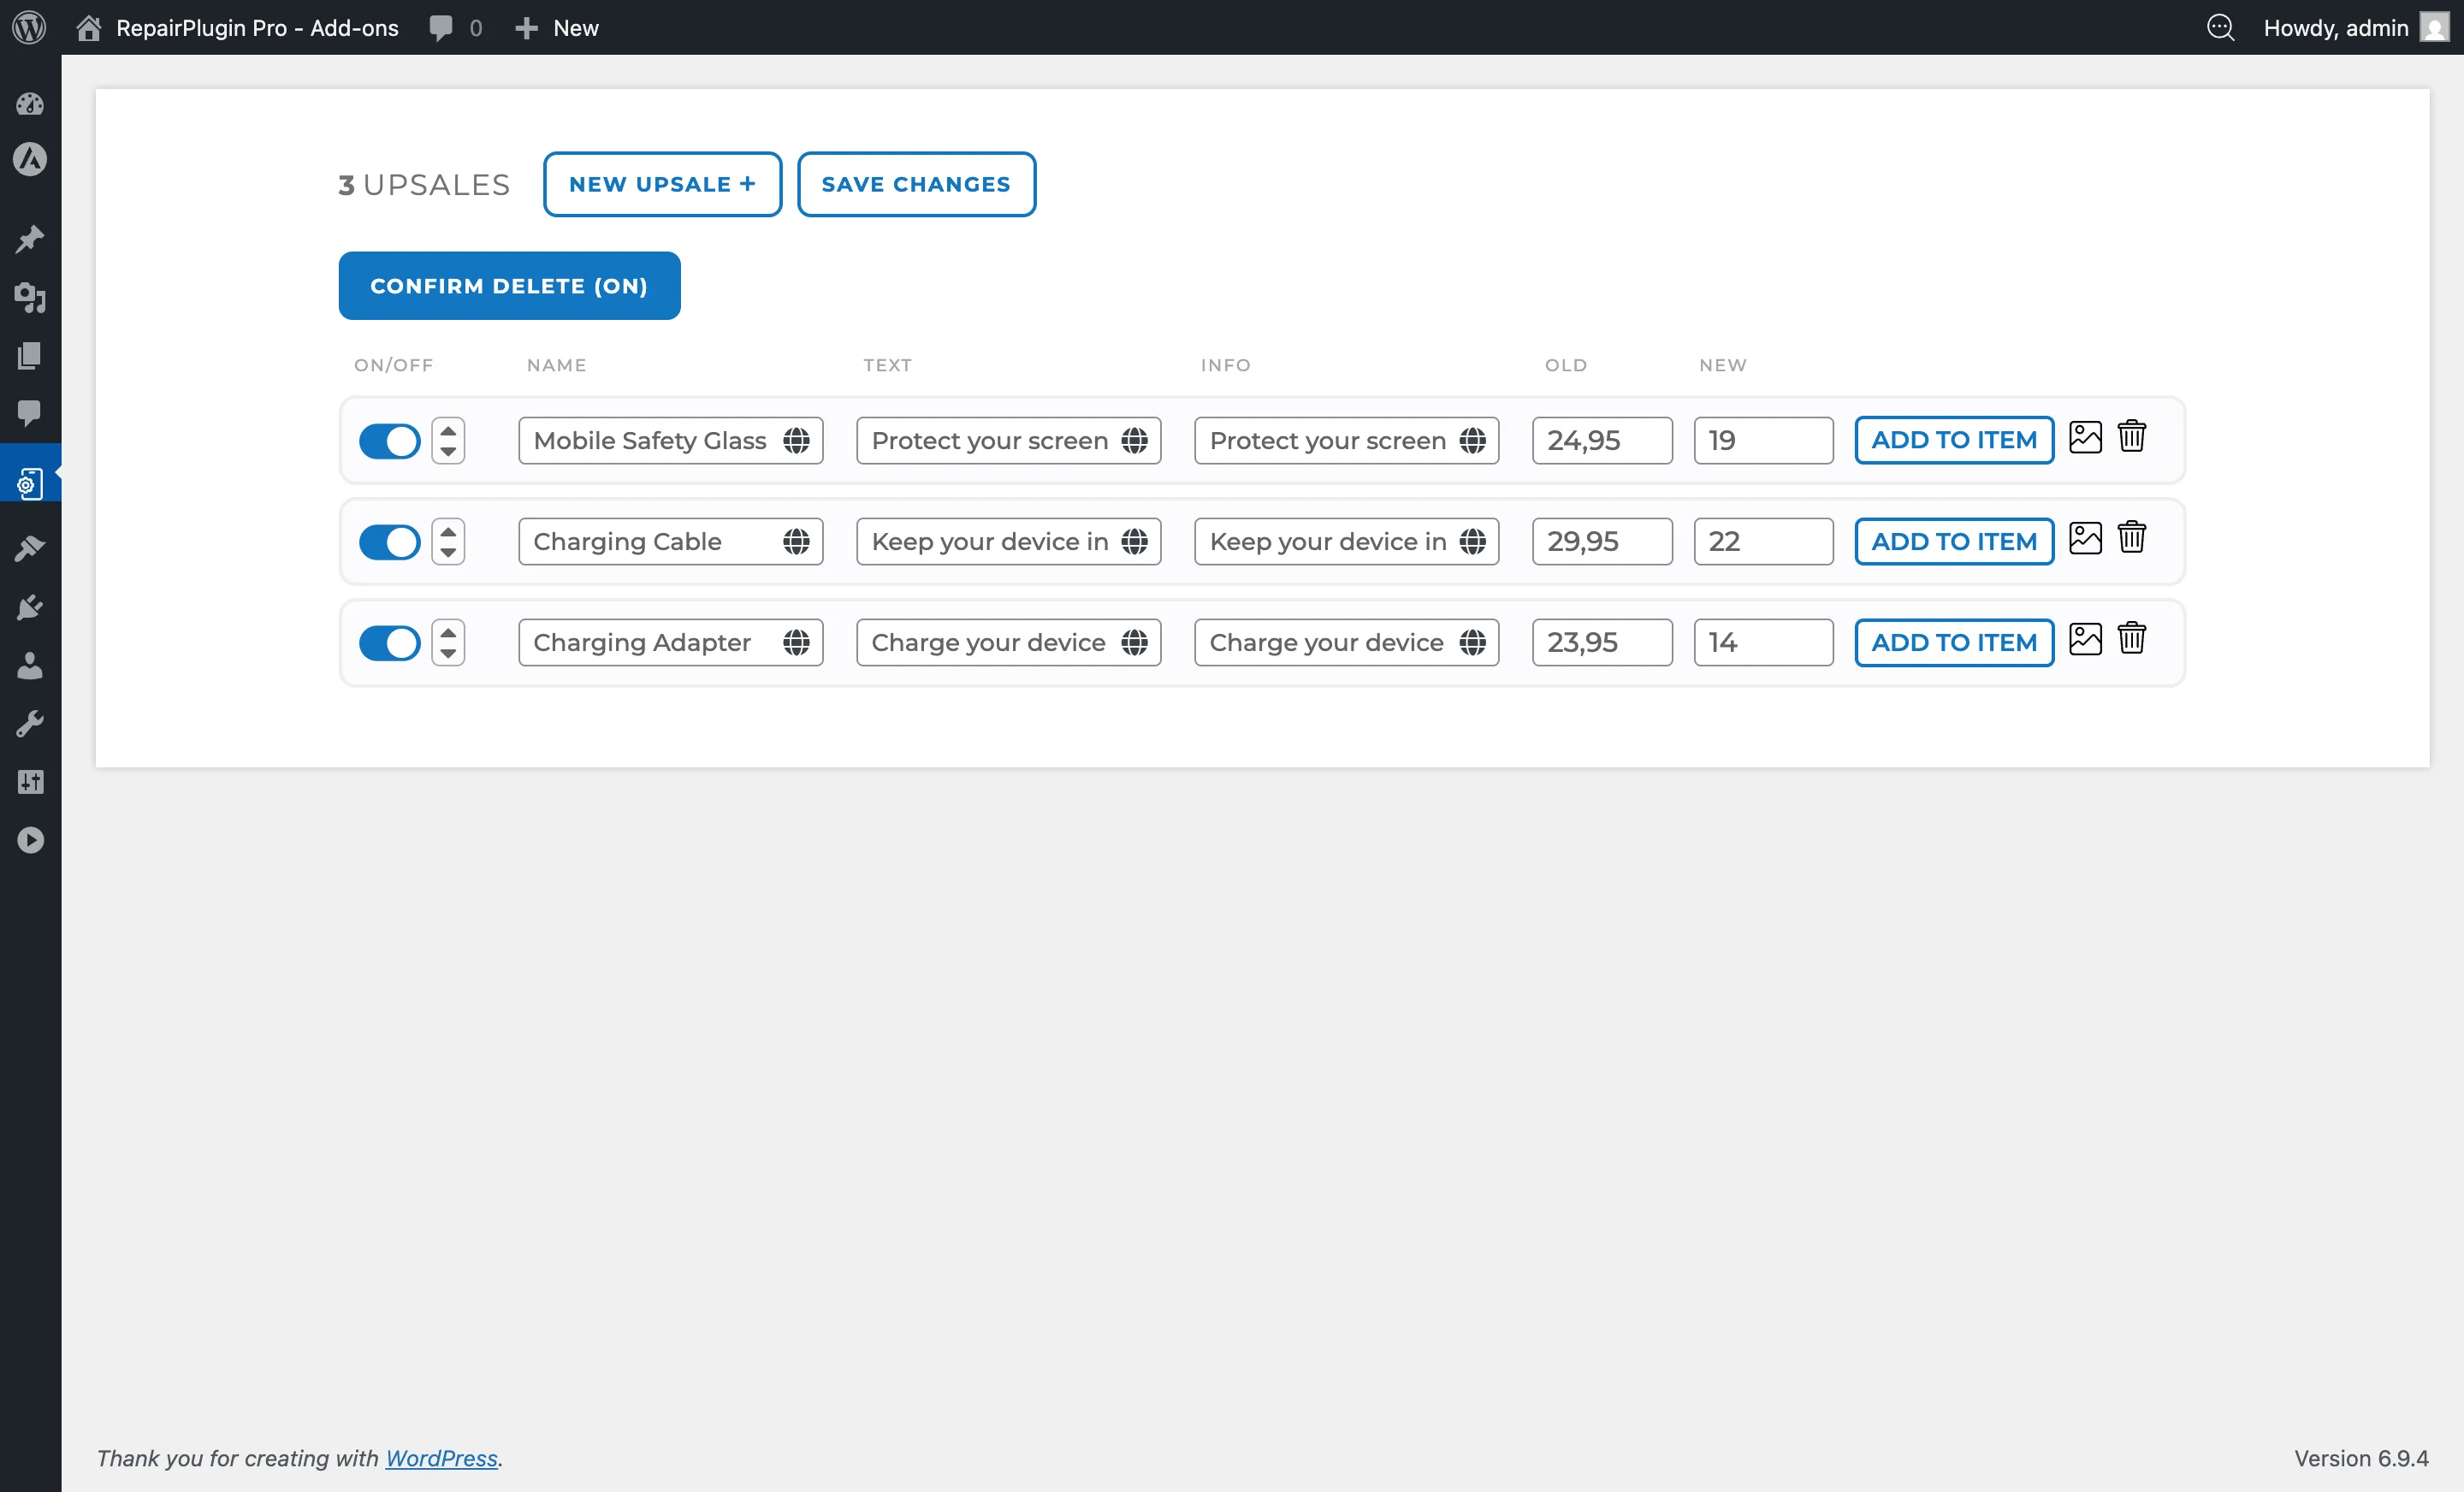Open the Comments sidebar icon
Screen dimensions: 2464x1492
tap(30, 414)
